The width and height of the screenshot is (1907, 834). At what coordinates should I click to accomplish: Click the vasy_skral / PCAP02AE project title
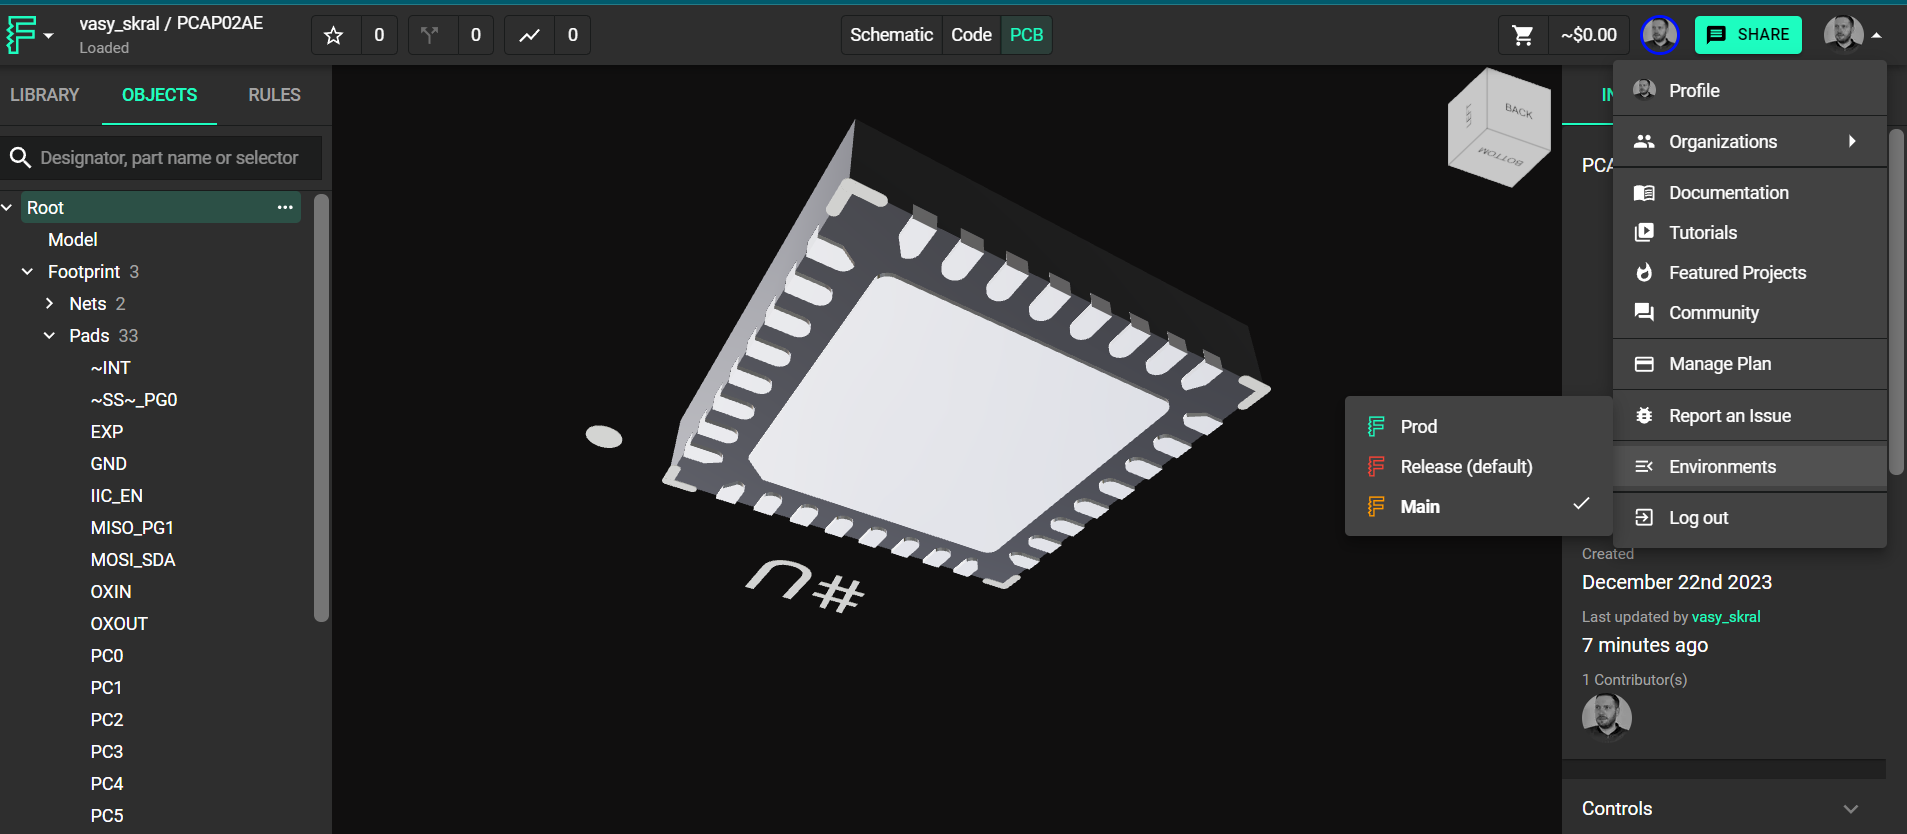pos(171,23)
